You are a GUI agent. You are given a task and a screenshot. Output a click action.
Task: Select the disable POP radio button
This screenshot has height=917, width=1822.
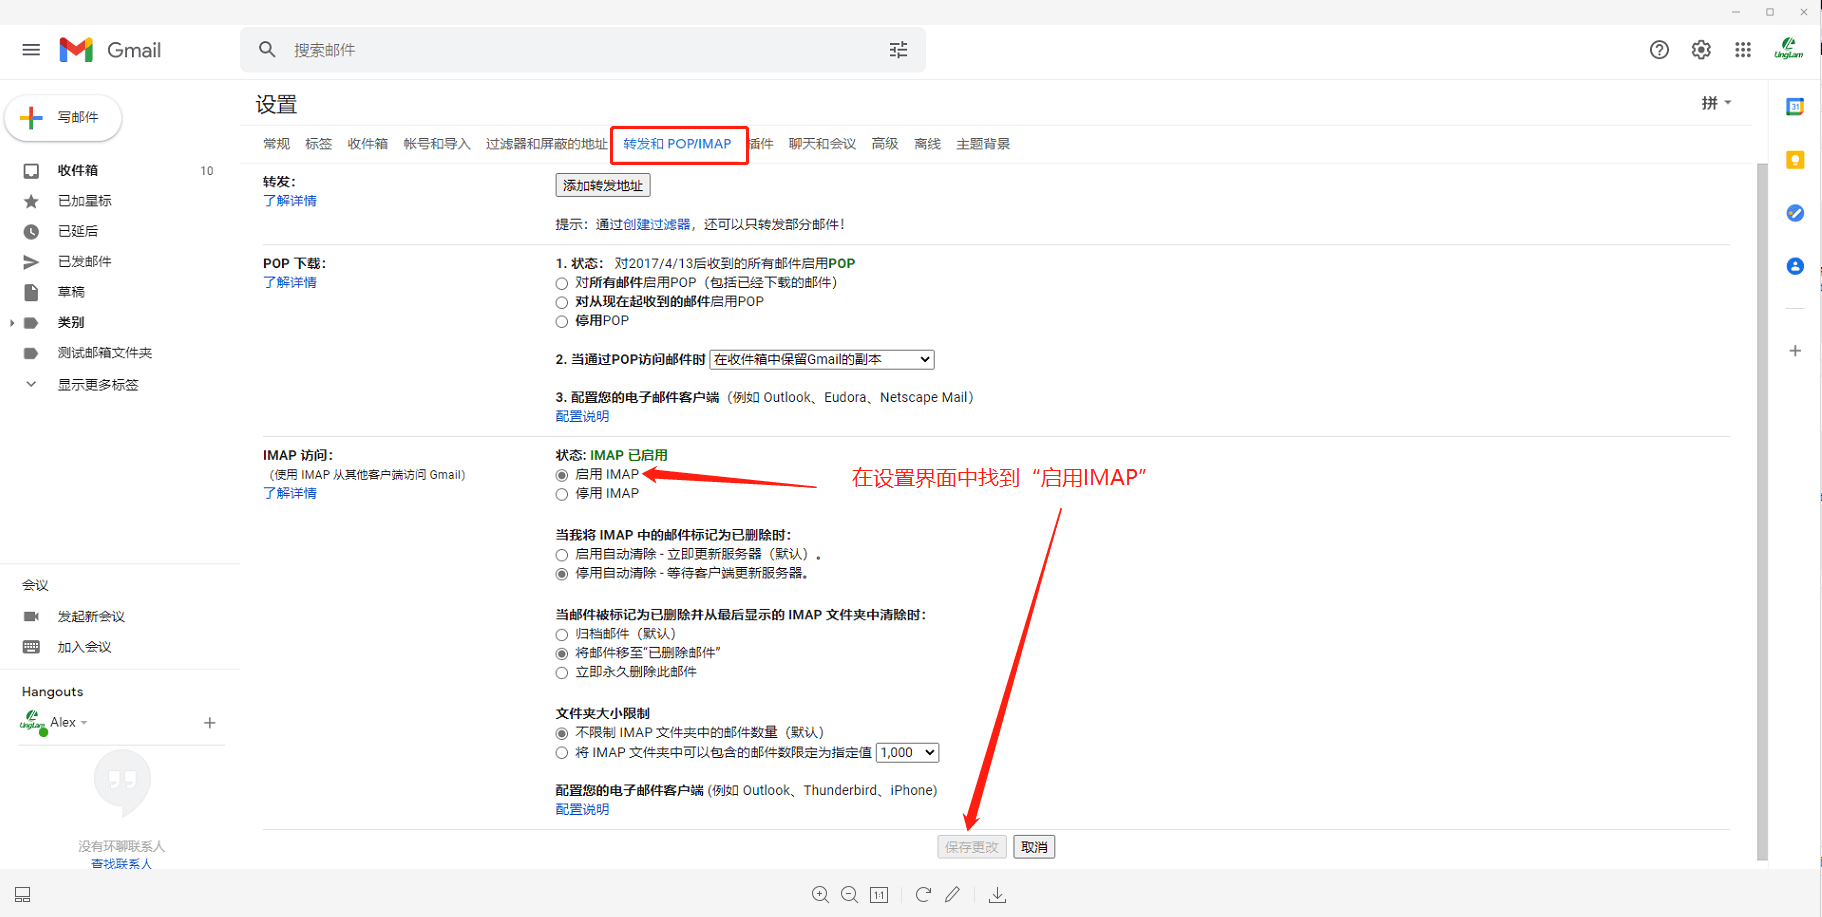click(x=562, y=322)
